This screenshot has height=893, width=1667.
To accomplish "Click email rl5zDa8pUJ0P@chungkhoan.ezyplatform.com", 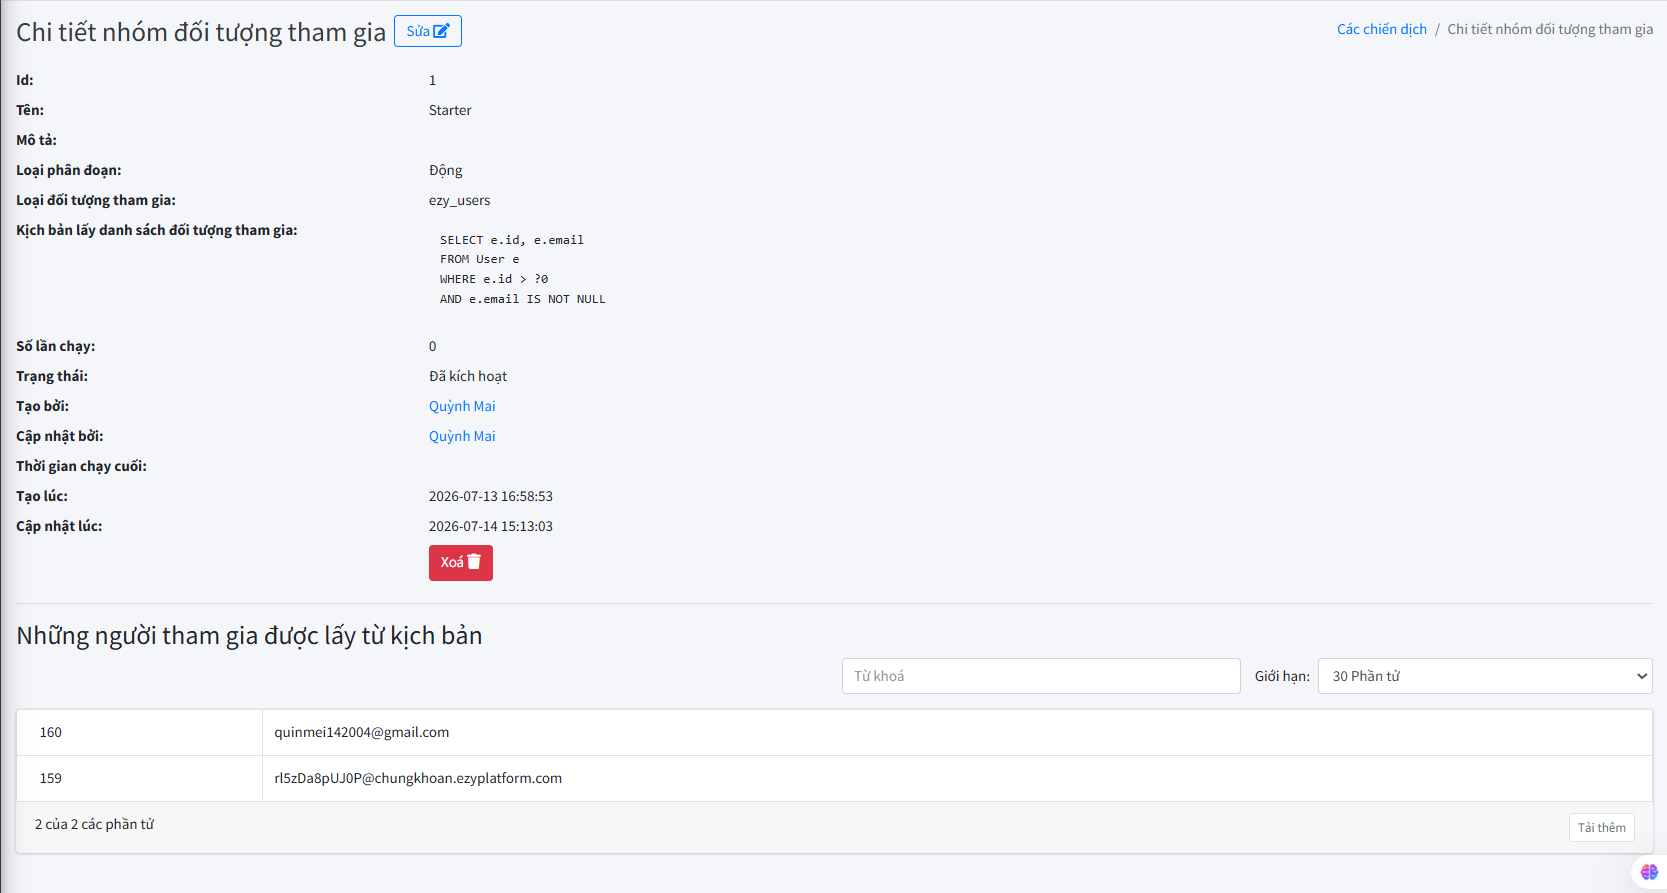I will [418, 778].
